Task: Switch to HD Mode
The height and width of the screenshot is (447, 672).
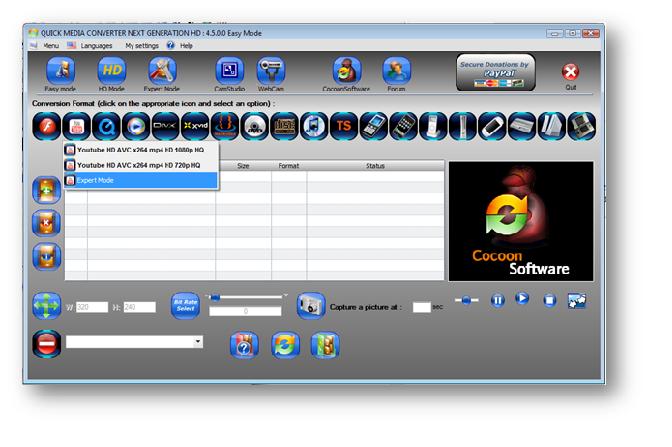Action: coord(111,72)
